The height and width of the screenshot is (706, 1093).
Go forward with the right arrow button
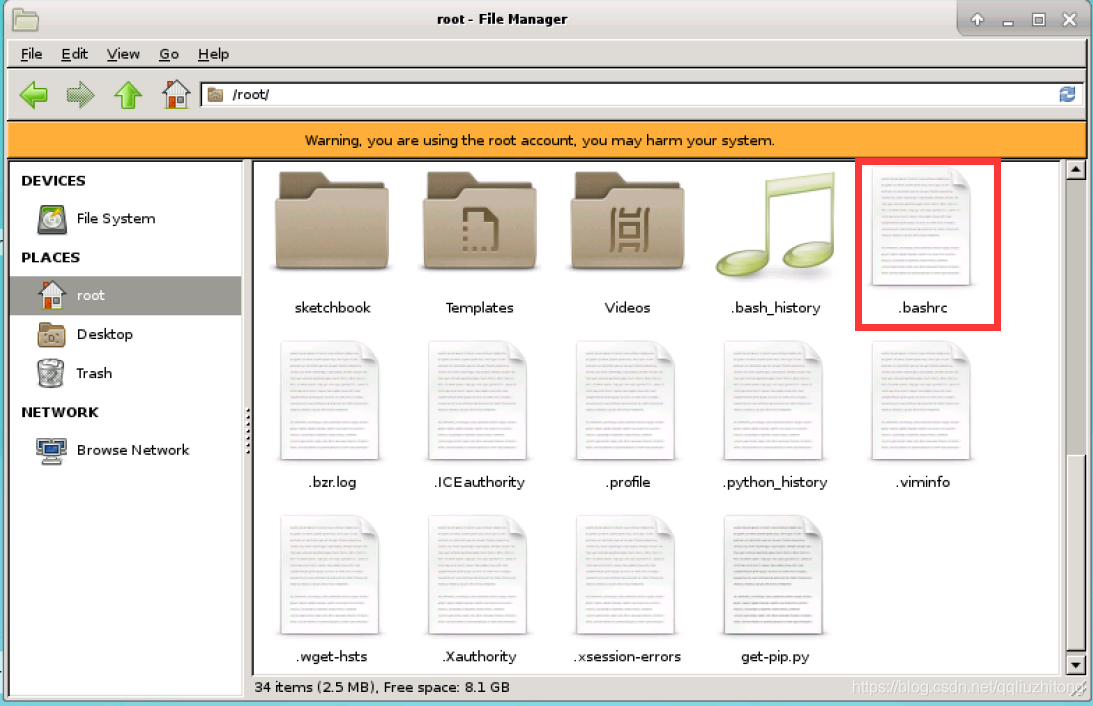[80, 95]
